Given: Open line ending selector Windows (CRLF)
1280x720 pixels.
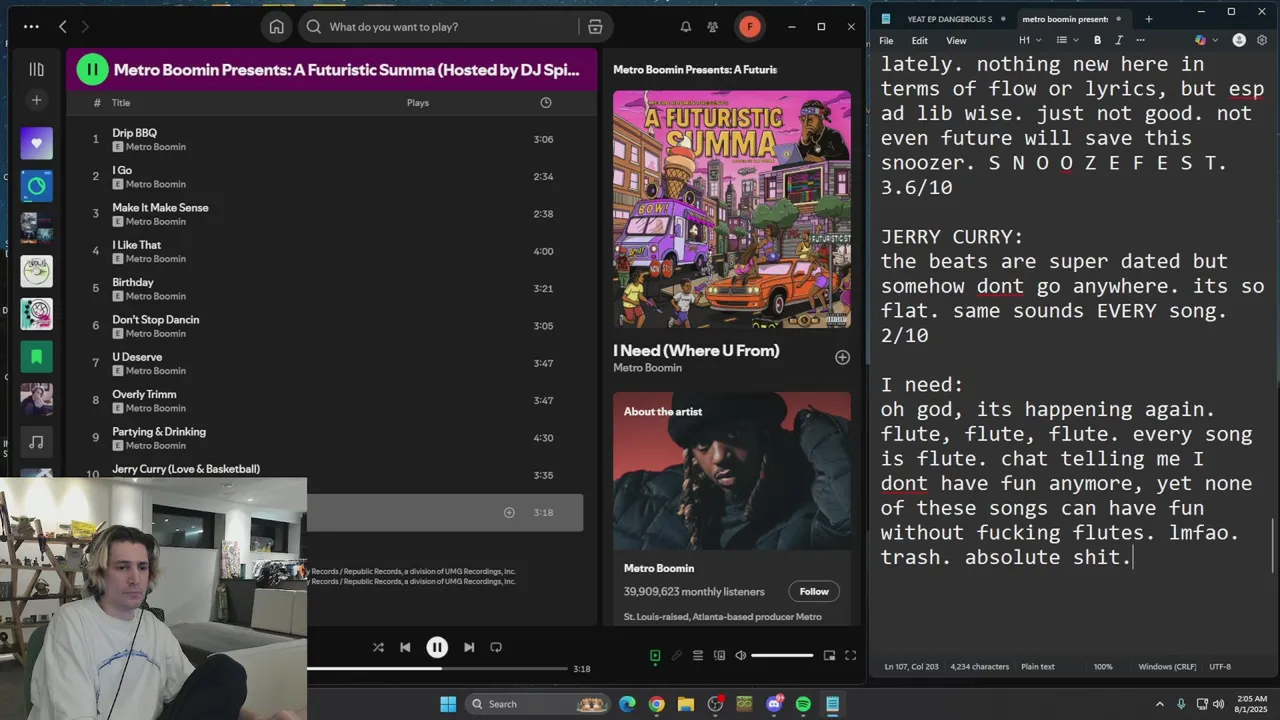Looking at the screenshot, I should pos(1167,667).
